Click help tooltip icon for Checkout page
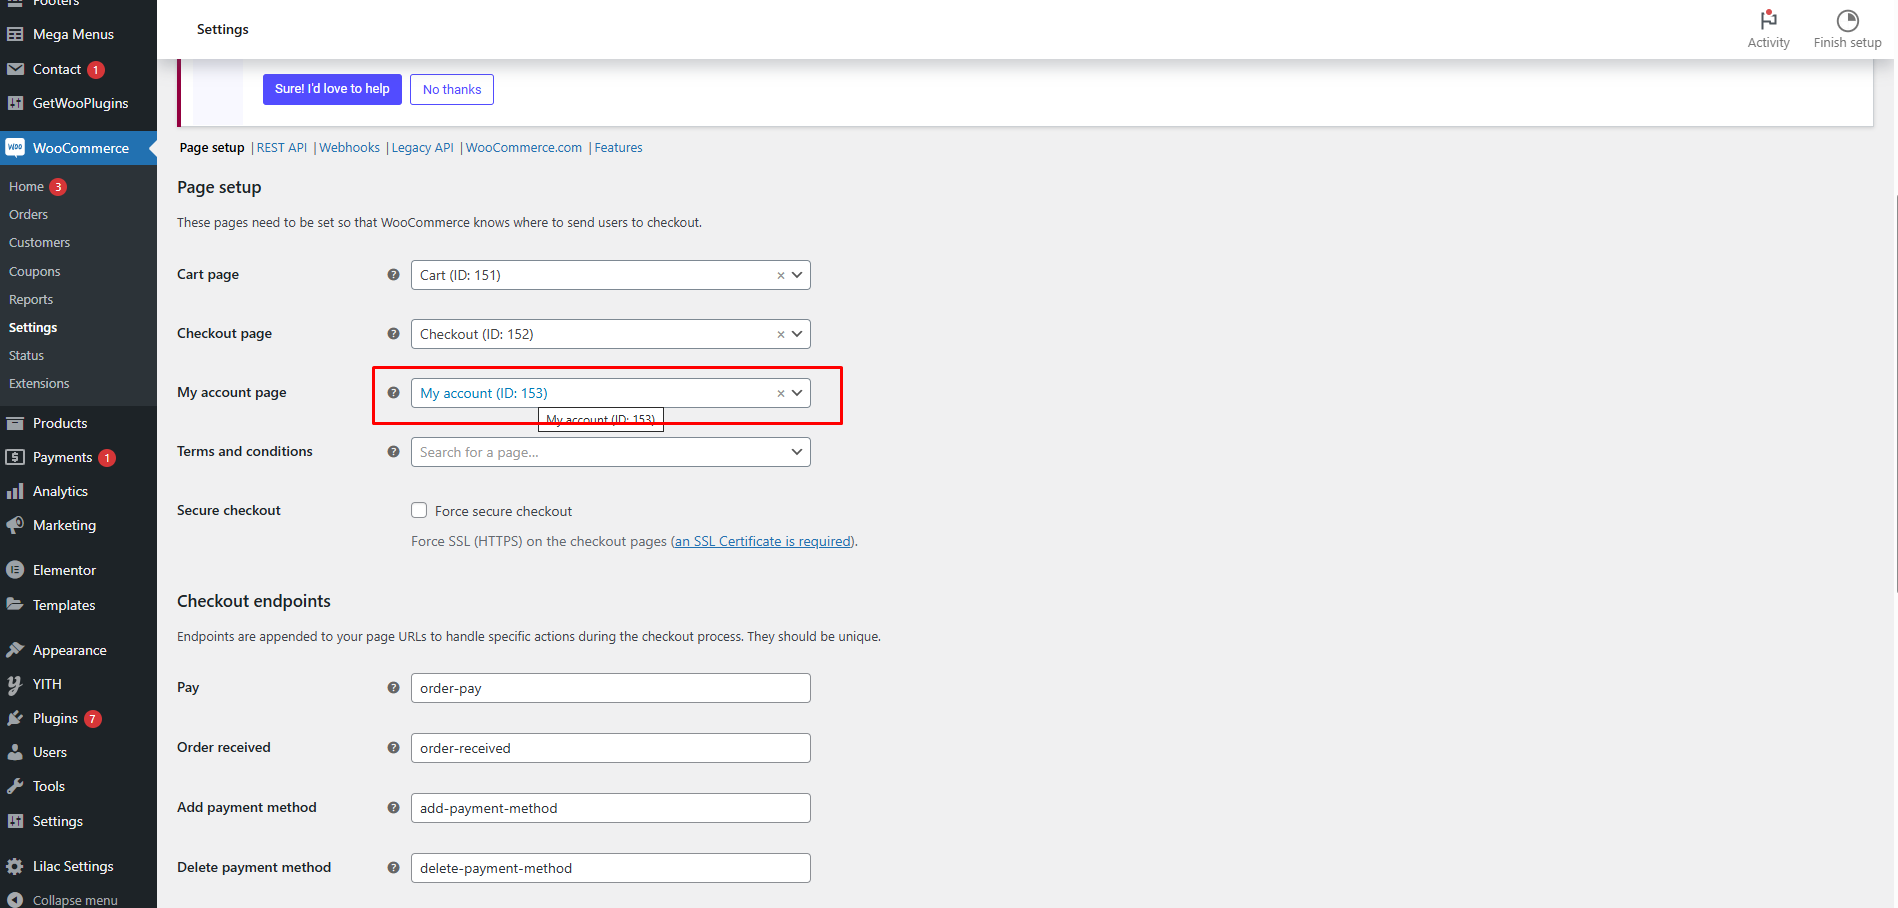Screen dimensions: 1898x908 [x=393, y=333]
